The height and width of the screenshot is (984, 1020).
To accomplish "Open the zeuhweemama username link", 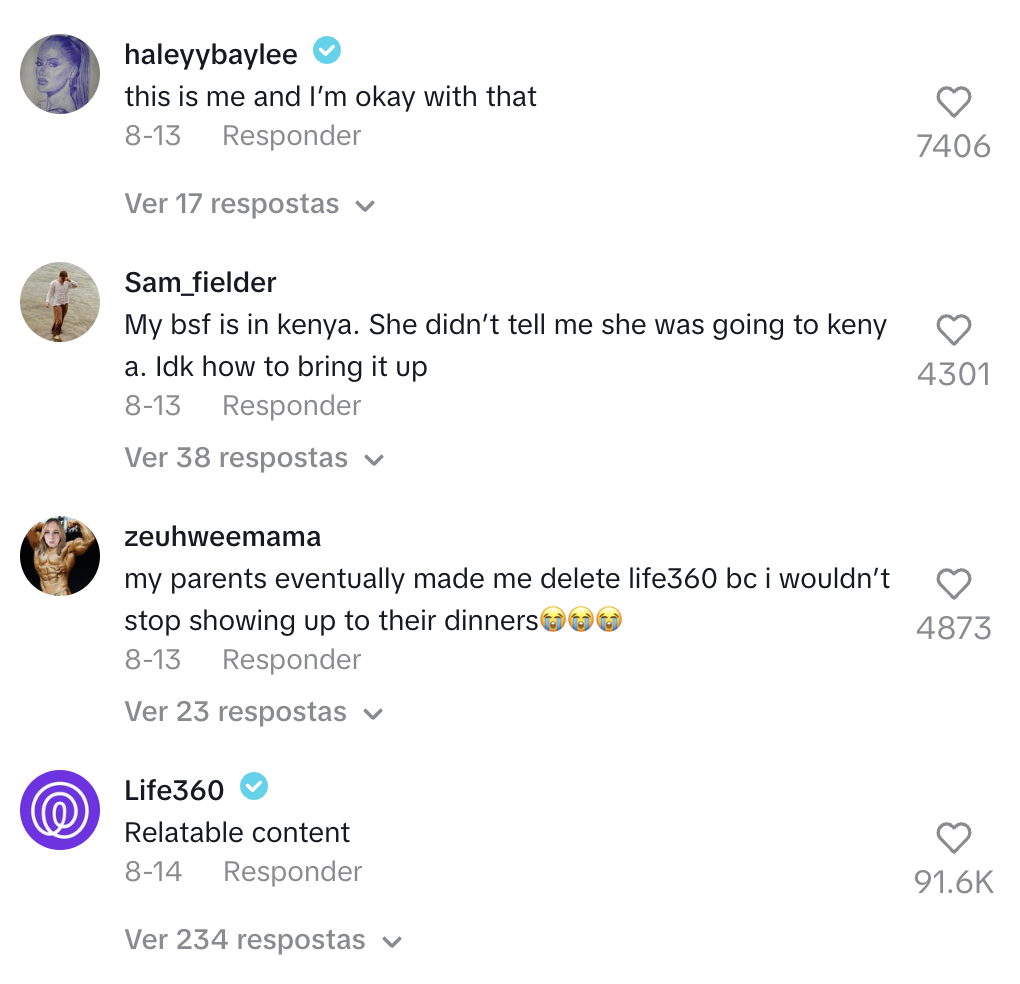I will [x=222, y=537].
